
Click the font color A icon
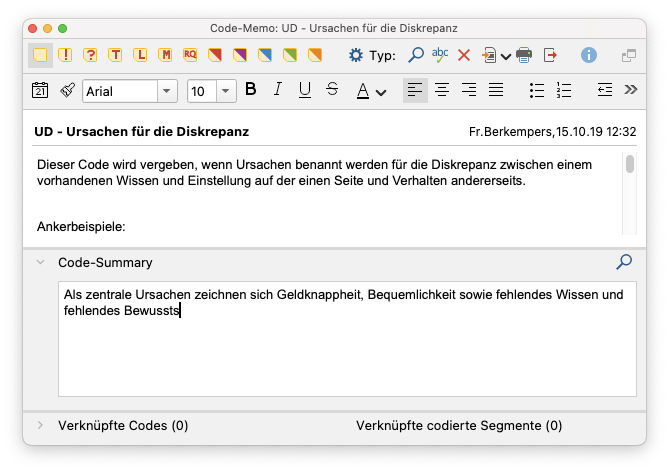[363, 90]
